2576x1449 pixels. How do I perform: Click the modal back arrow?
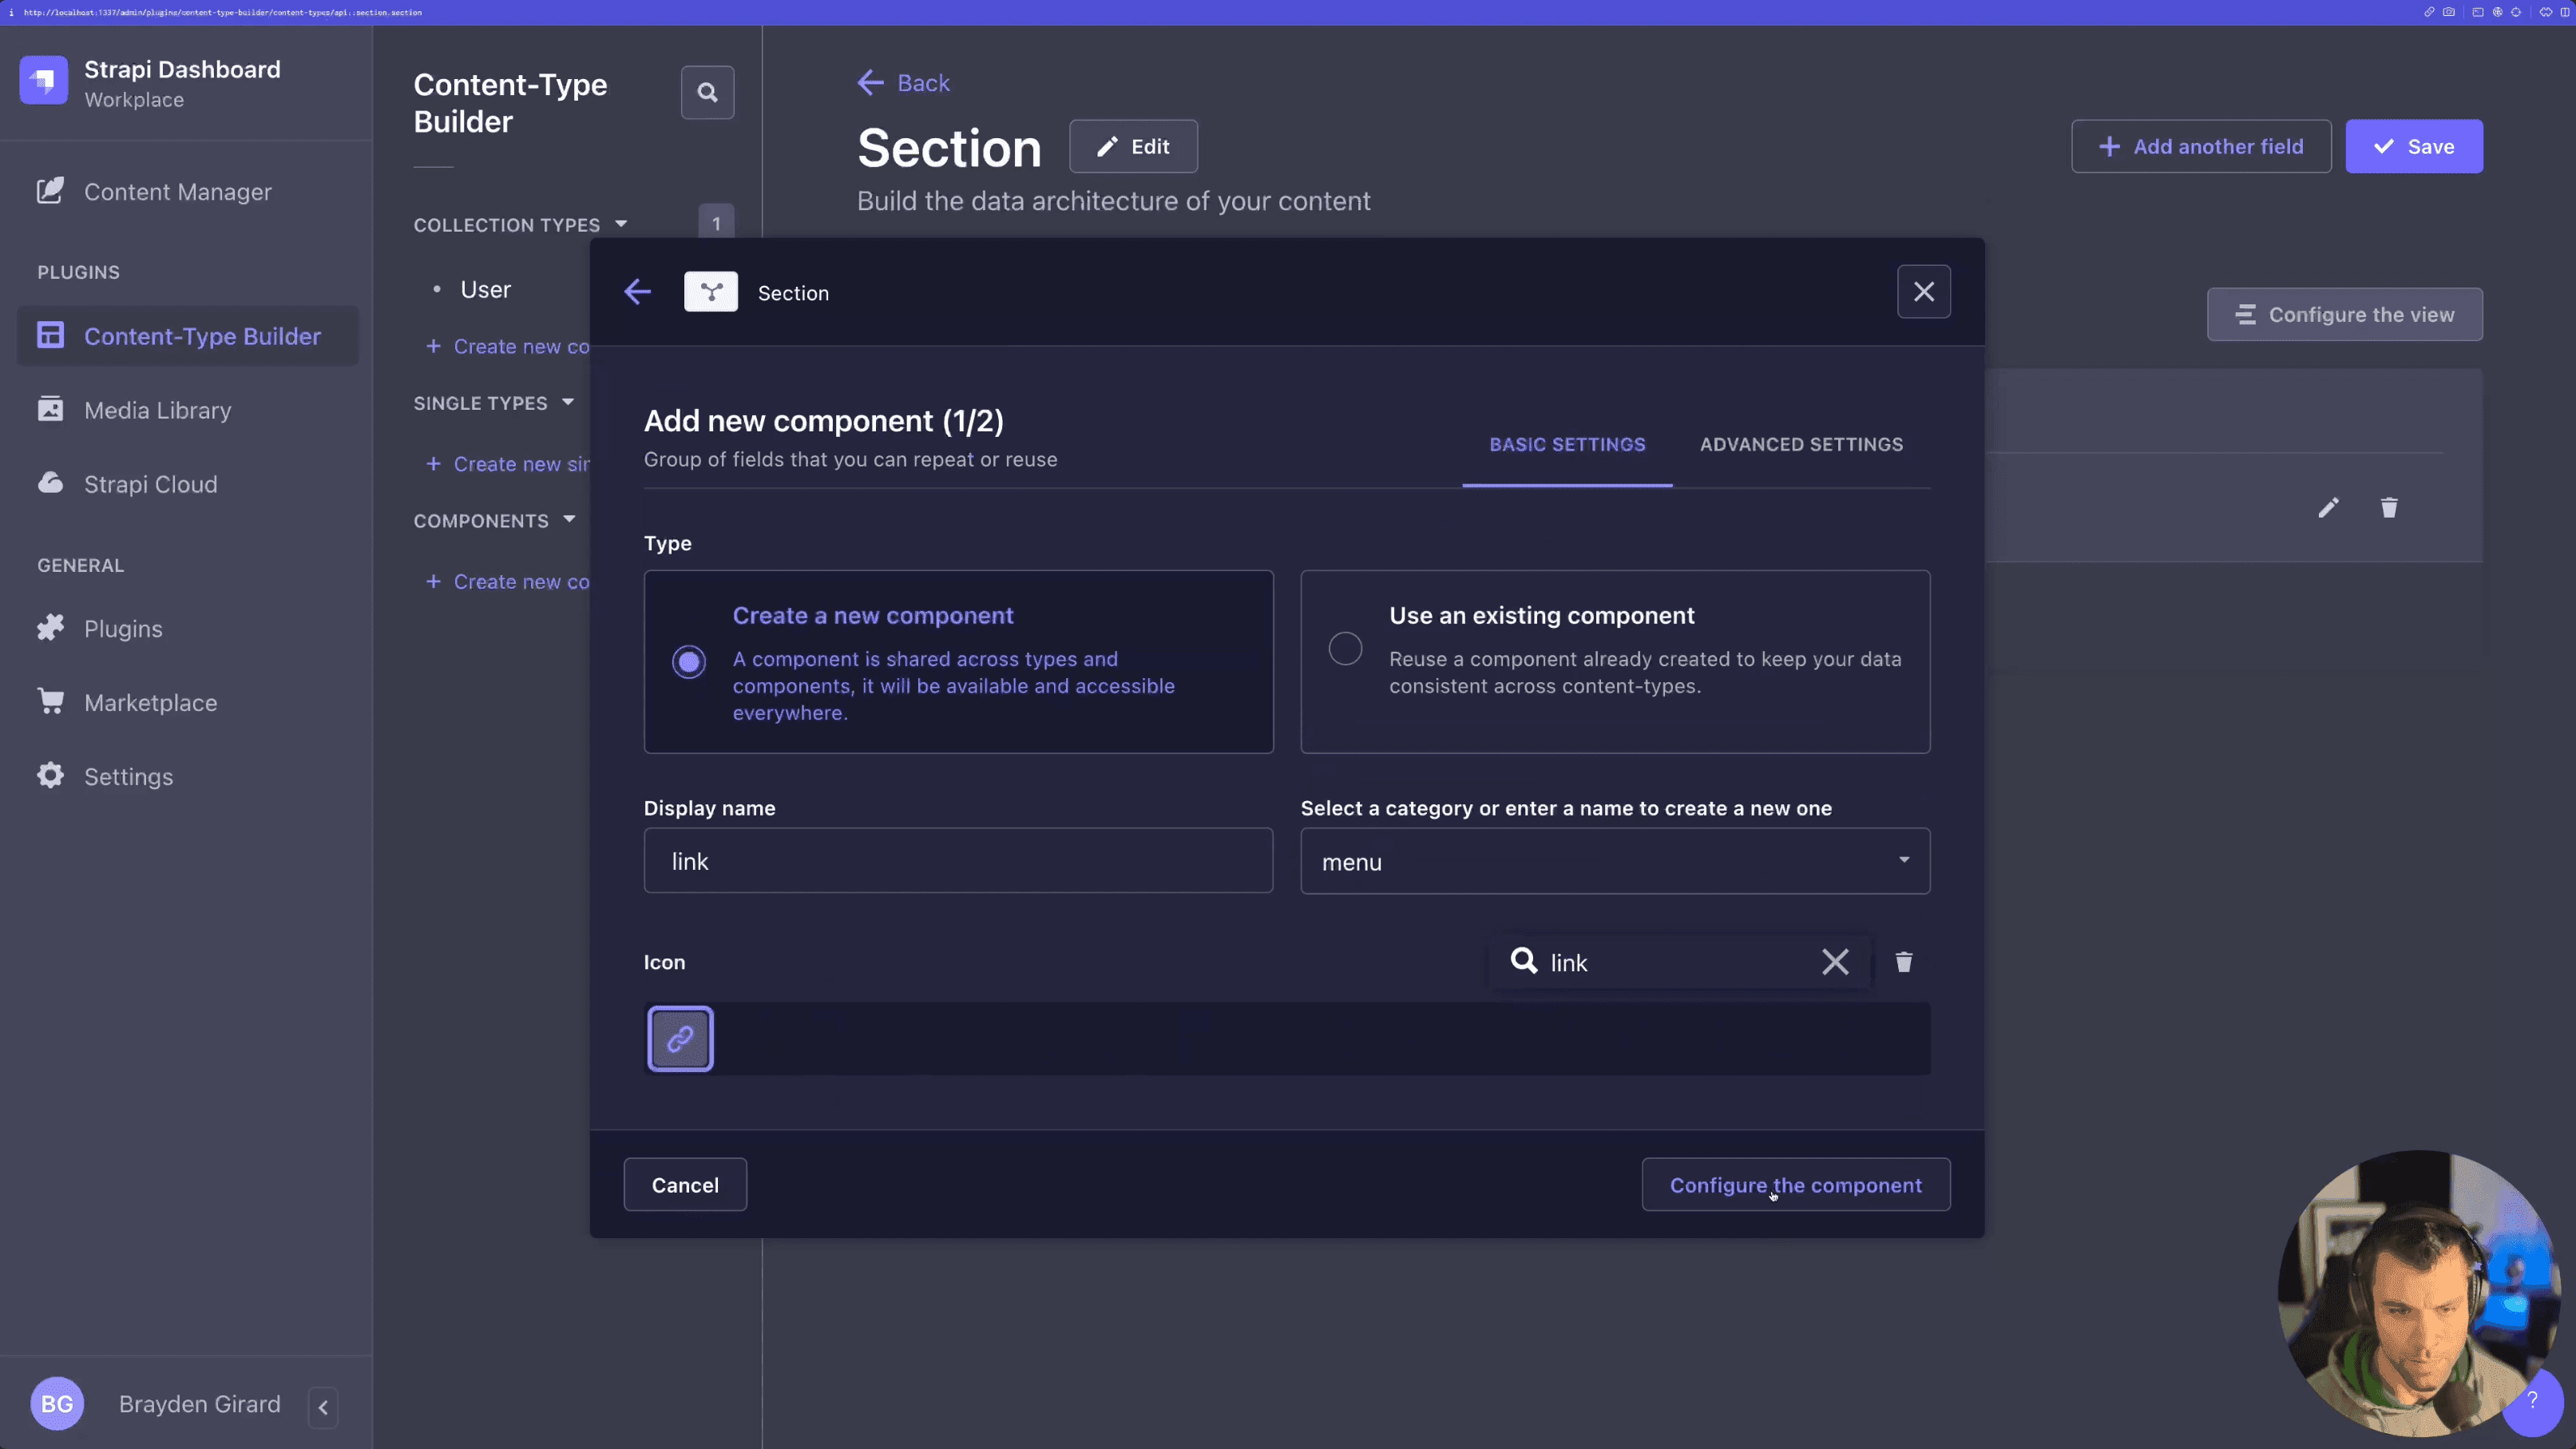(637, 292)
